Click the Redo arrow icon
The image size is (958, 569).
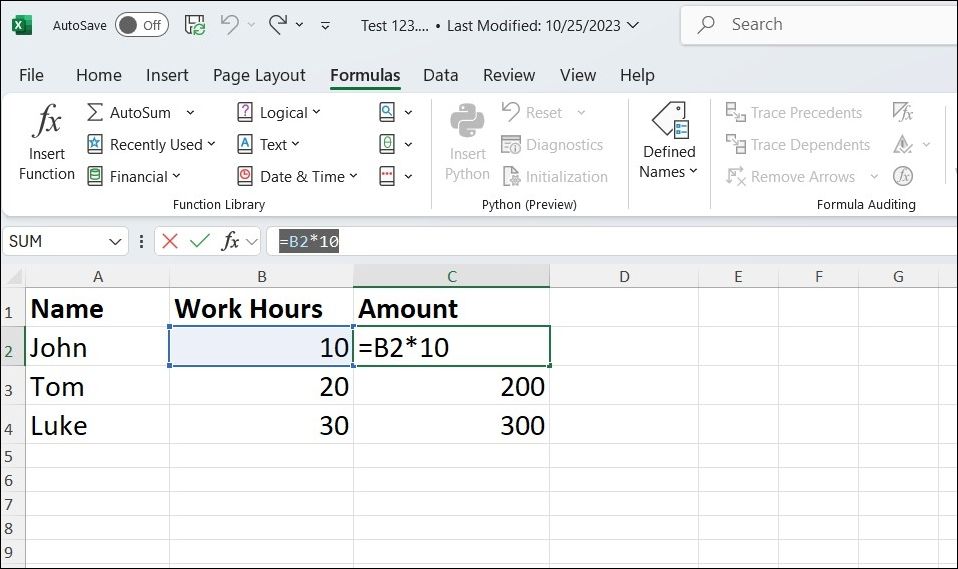(278, 24)
